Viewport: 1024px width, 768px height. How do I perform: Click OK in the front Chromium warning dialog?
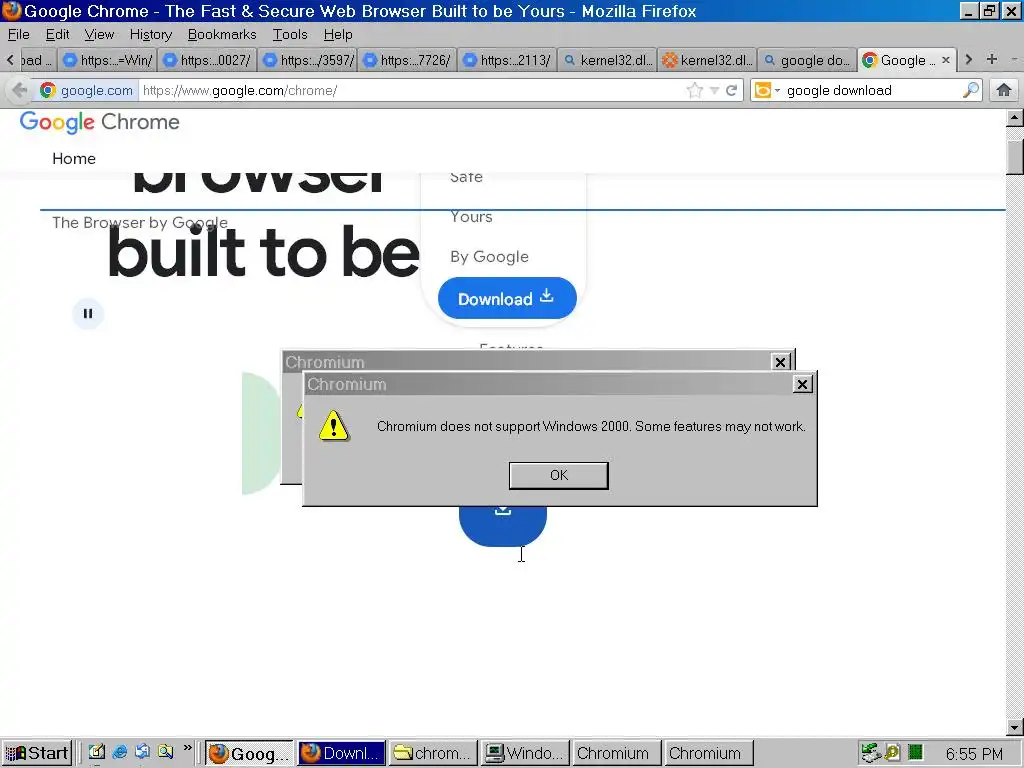[558, 475]
